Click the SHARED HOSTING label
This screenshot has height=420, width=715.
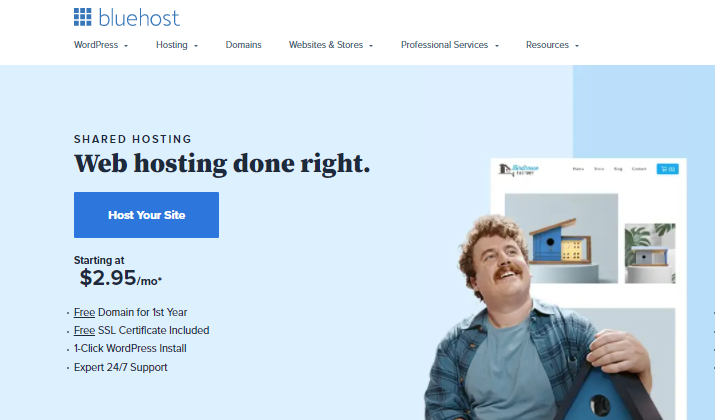pos(133,139)
